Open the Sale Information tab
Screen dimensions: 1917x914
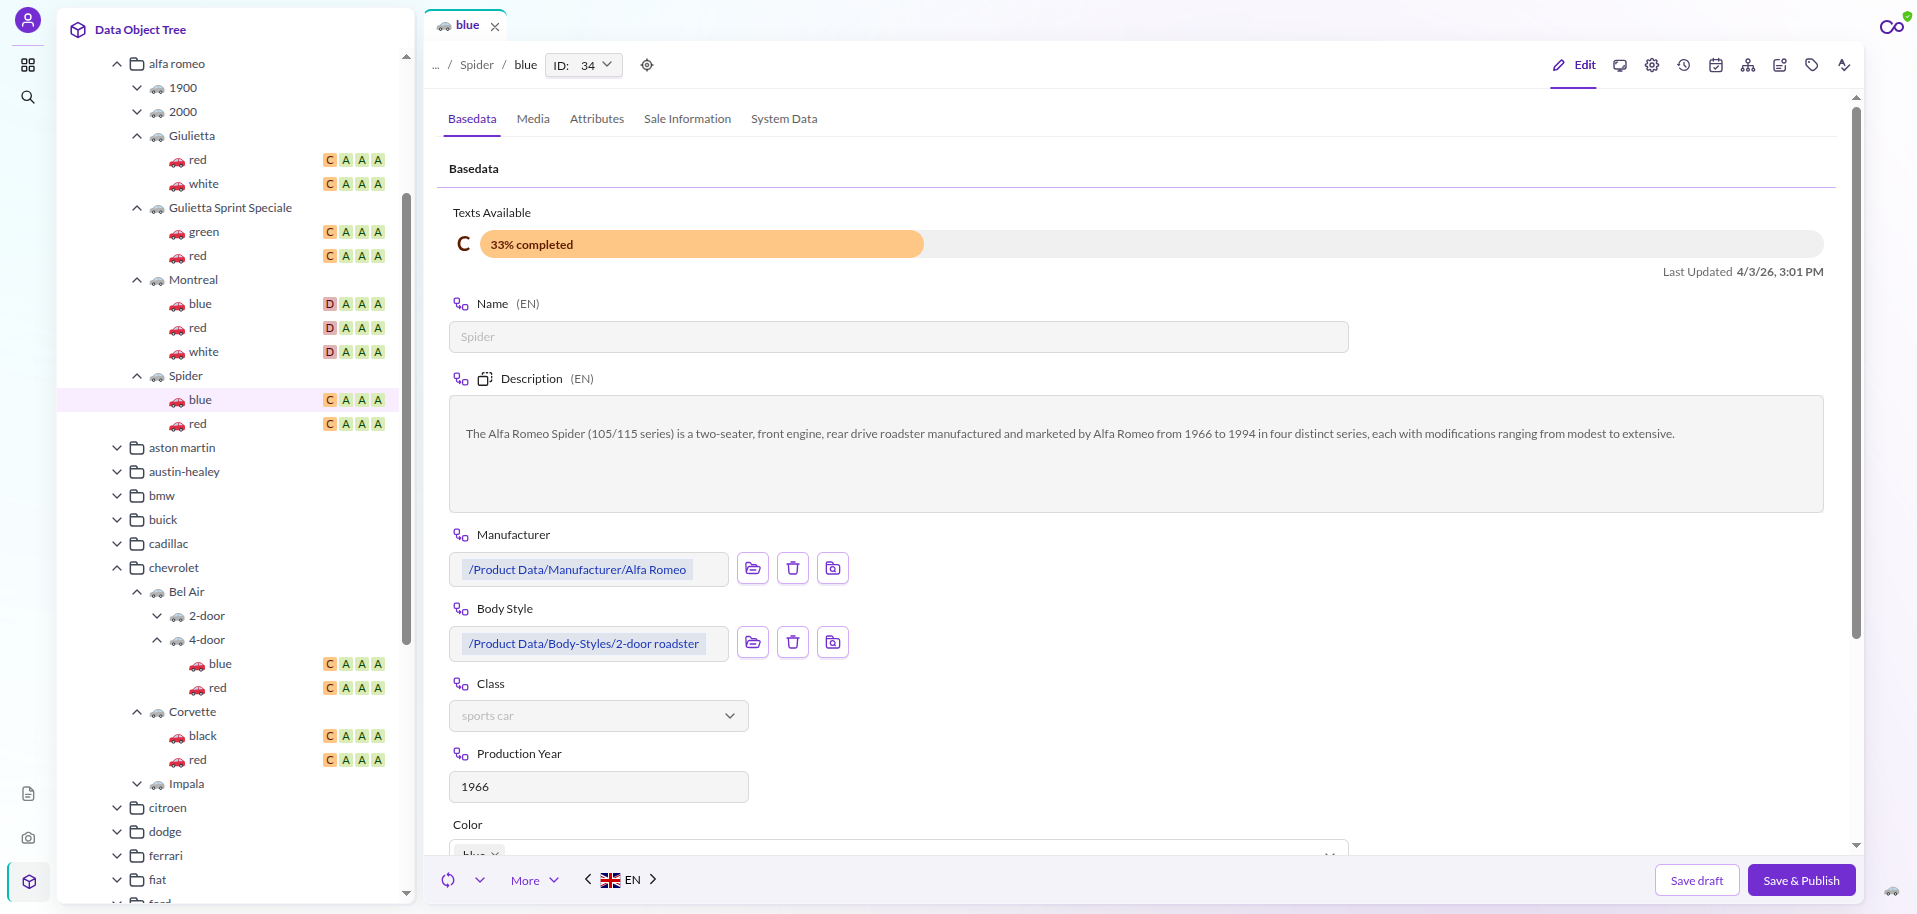pyautogui.click(x=687, y=119)
